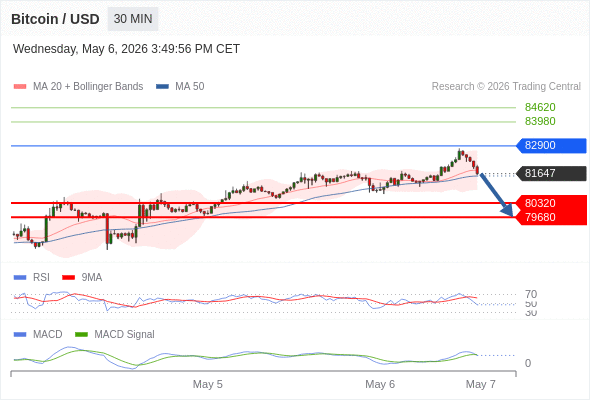Click the MA 20 + Bollinger Bands swatch
590x400 pixels.
point(20,87)
